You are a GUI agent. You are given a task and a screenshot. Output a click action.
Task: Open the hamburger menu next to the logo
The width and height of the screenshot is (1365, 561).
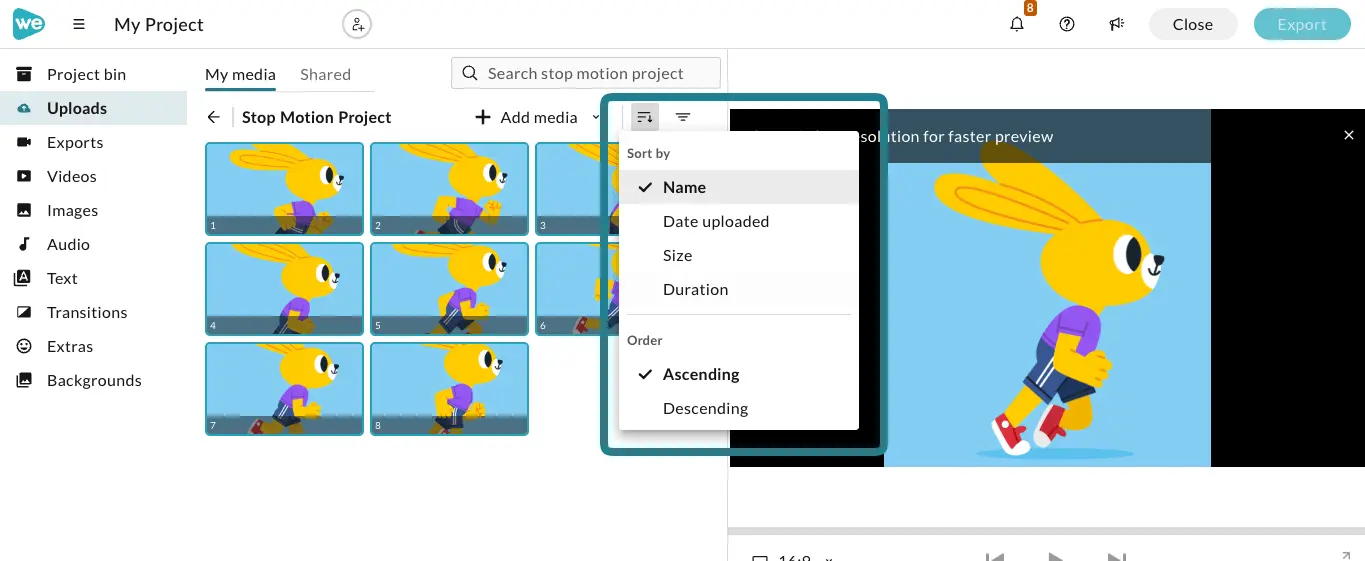coord(79,24)
